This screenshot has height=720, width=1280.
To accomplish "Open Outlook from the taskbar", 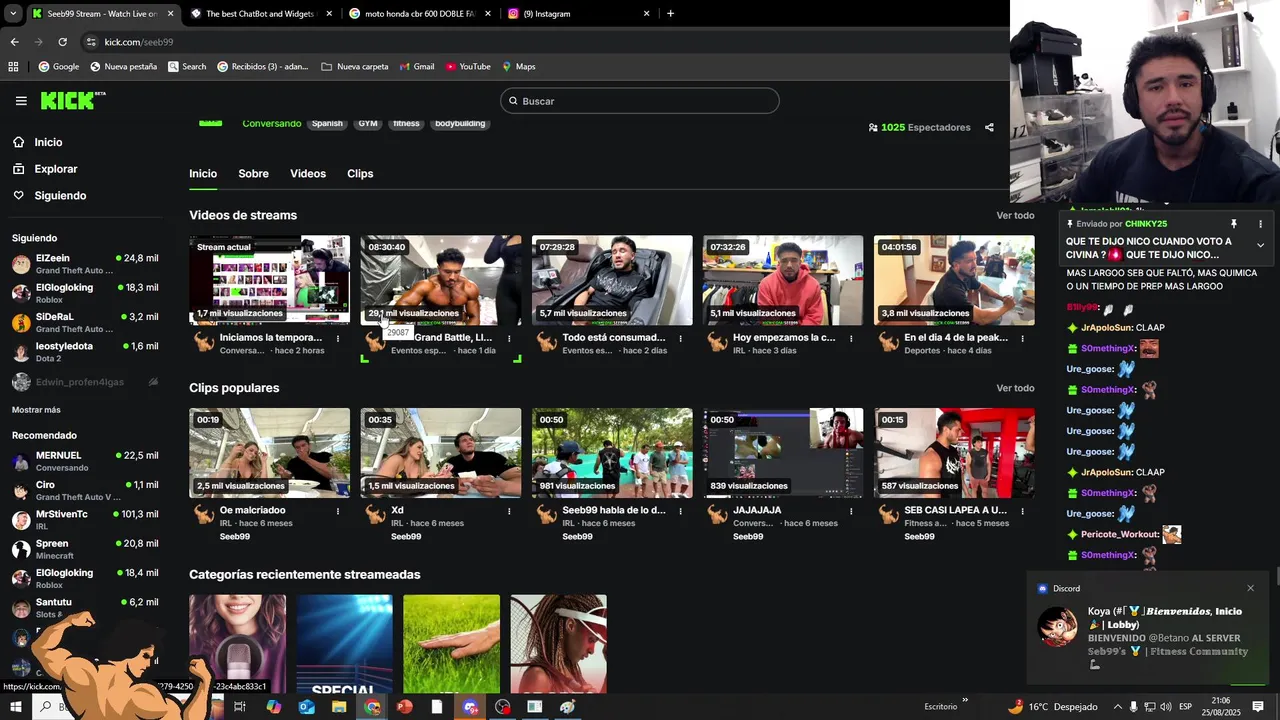I will (x=306, y=706).
